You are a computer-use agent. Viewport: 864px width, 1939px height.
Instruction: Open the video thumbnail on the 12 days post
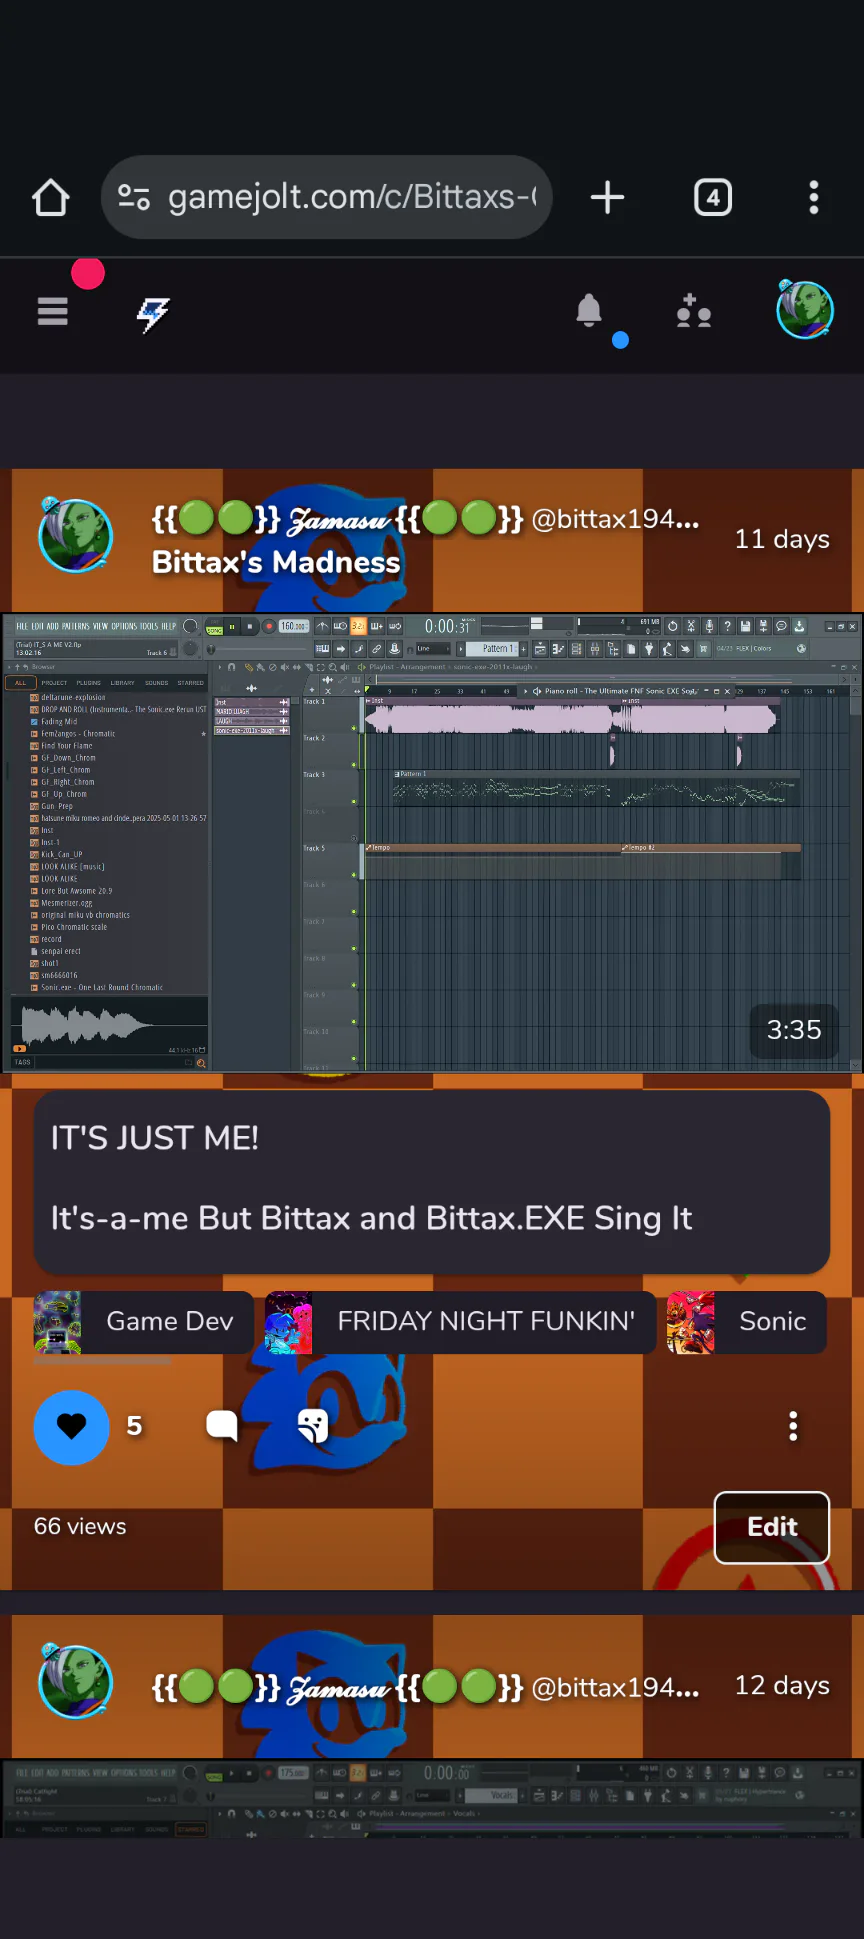click(432, 1799)
